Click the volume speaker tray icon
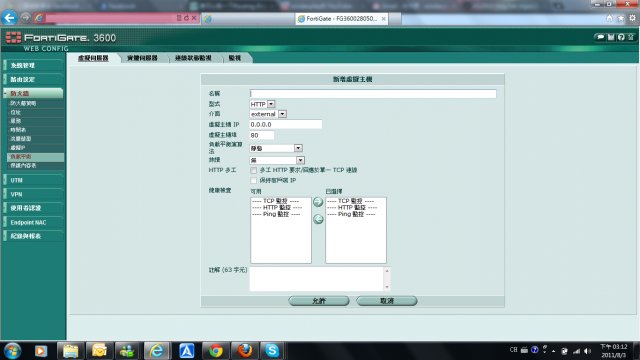 (587, 351)
